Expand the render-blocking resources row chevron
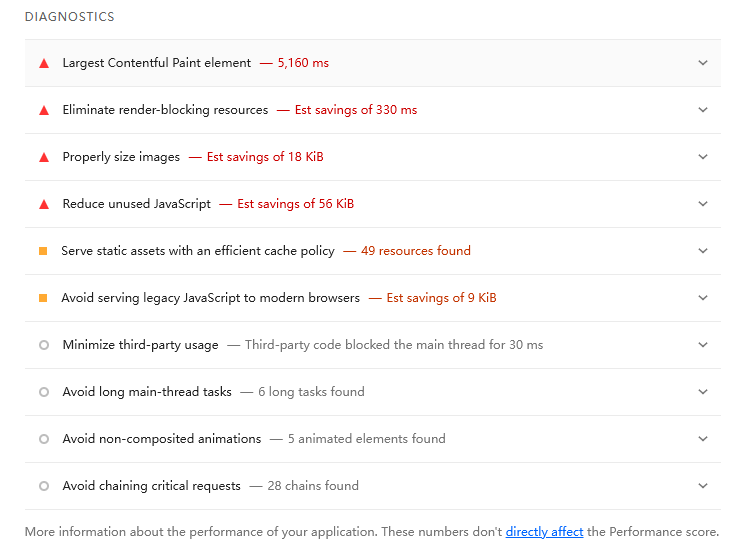The image size is (734, 553). [x=703, y=110]
